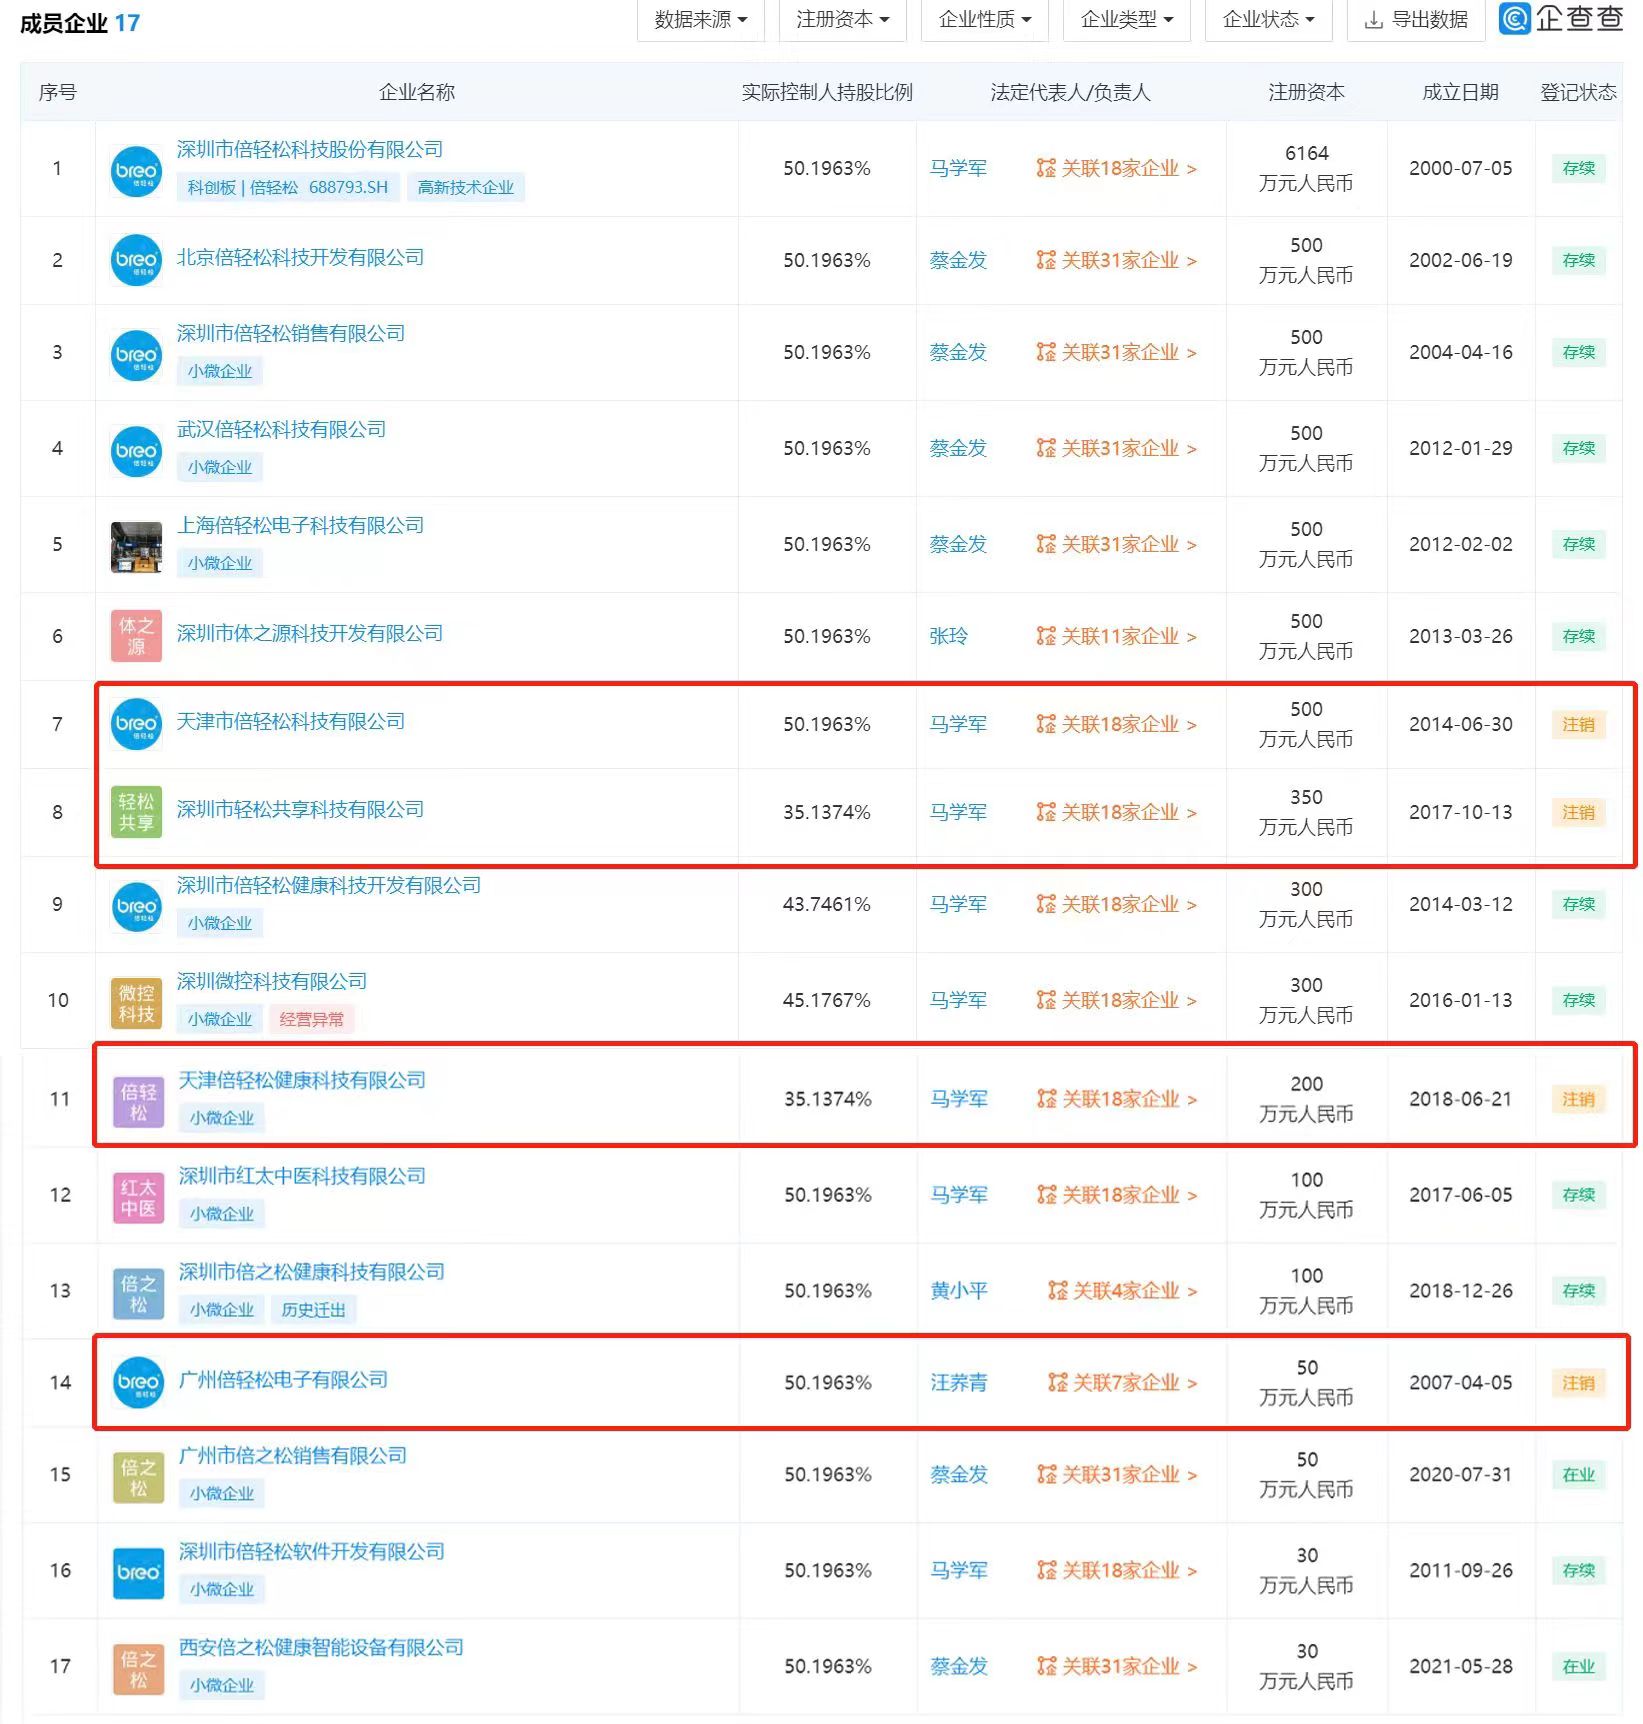
Task: Click legal representative 汪养青
Action: [x=959, y=1383]
